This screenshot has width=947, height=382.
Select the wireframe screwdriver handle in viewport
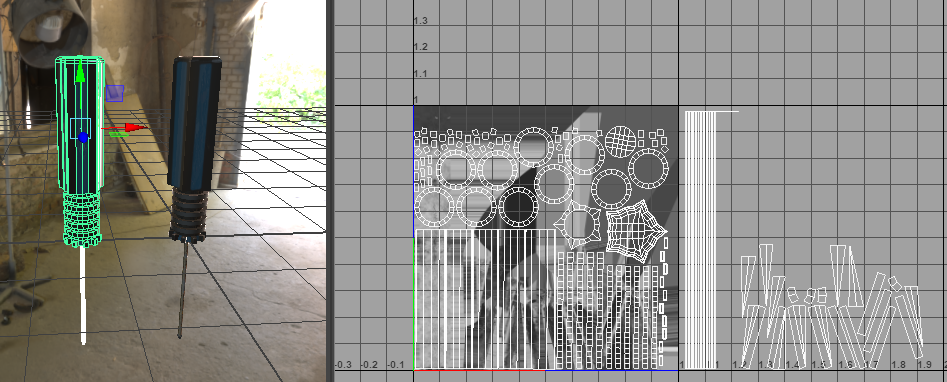click(x=79, y=124)
